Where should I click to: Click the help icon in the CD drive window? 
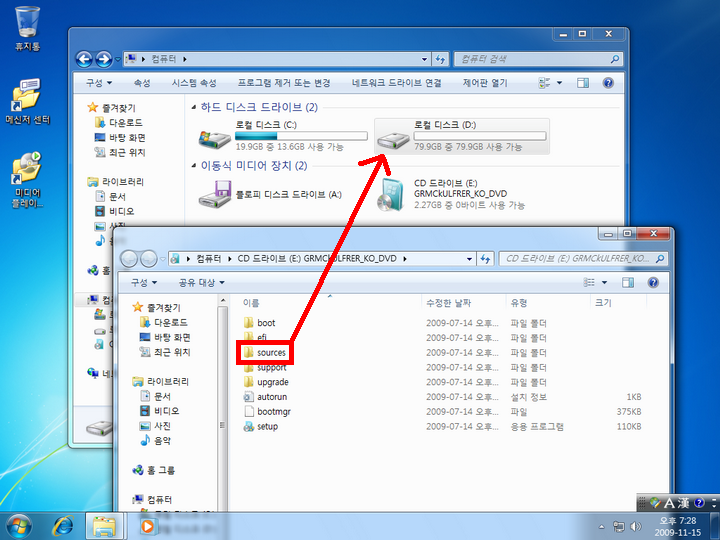coord(653,282)
